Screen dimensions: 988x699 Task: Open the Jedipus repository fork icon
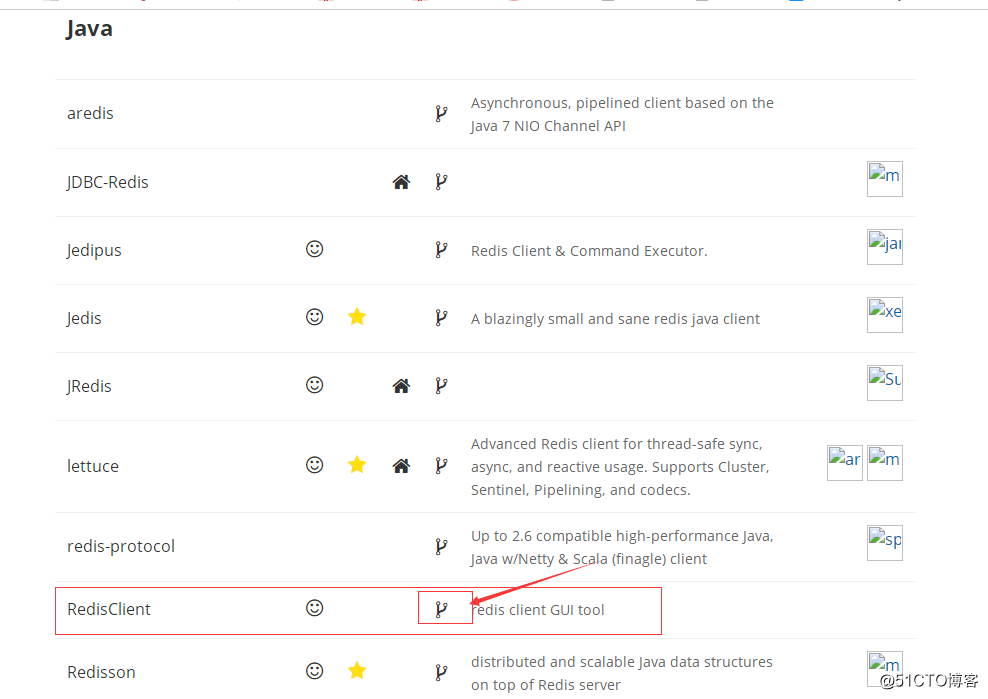[441, 250]
